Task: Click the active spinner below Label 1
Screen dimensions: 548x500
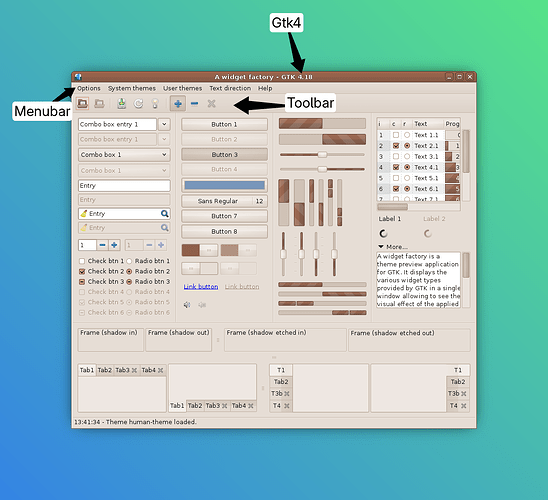Action: tap(383, 233)
